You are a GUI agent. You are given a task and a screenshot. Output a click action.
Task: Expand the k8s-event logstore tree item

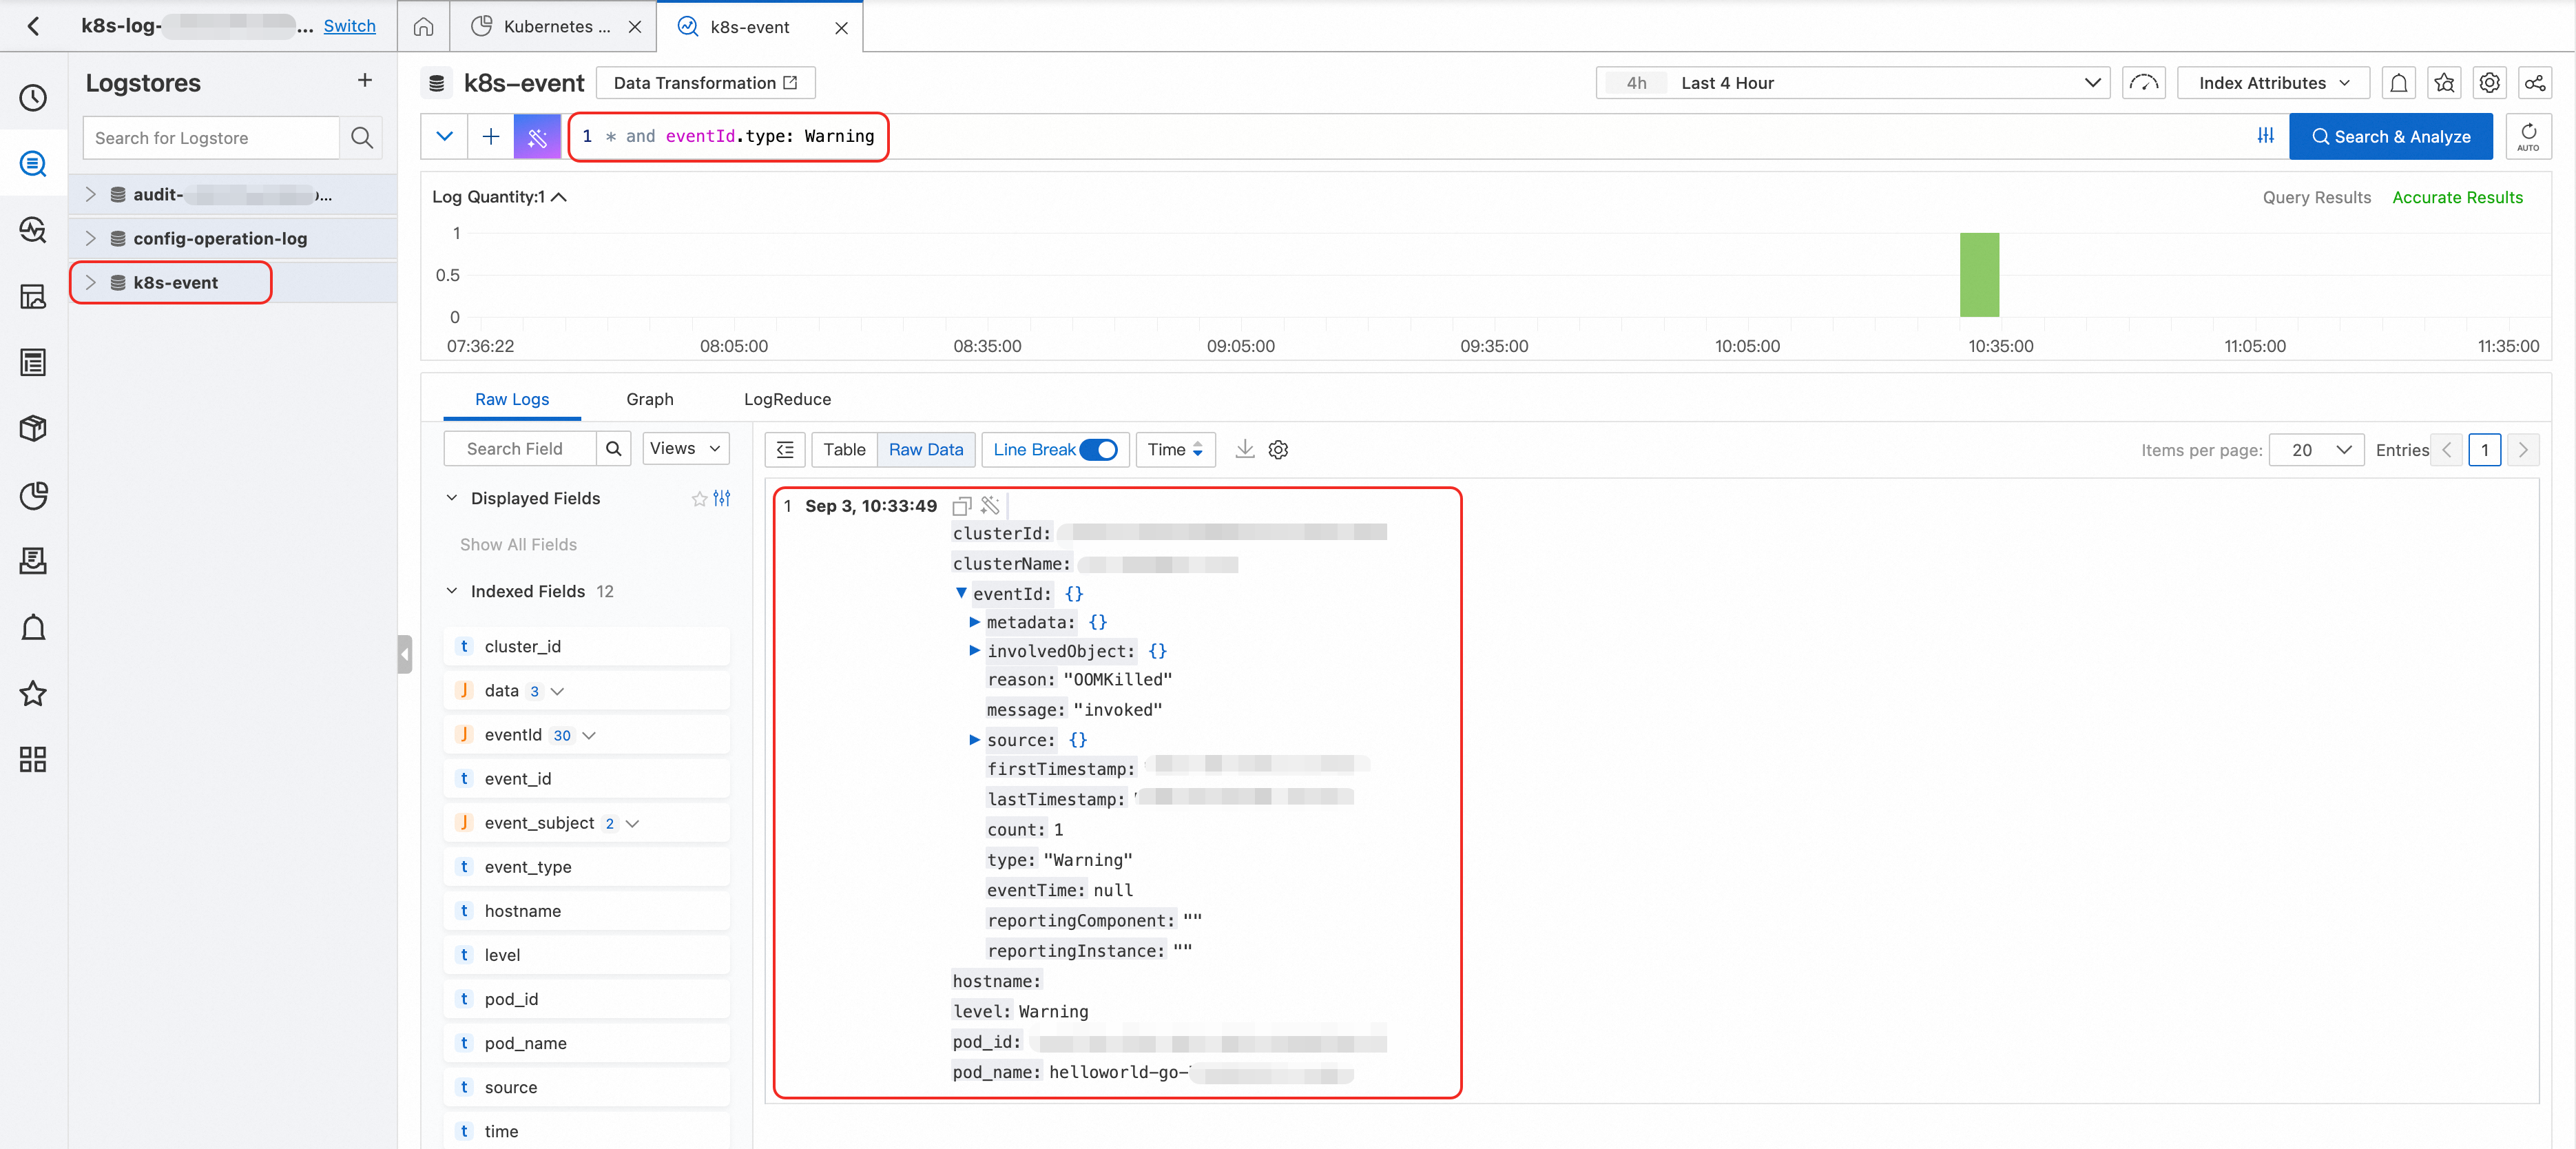pos(90,282)
